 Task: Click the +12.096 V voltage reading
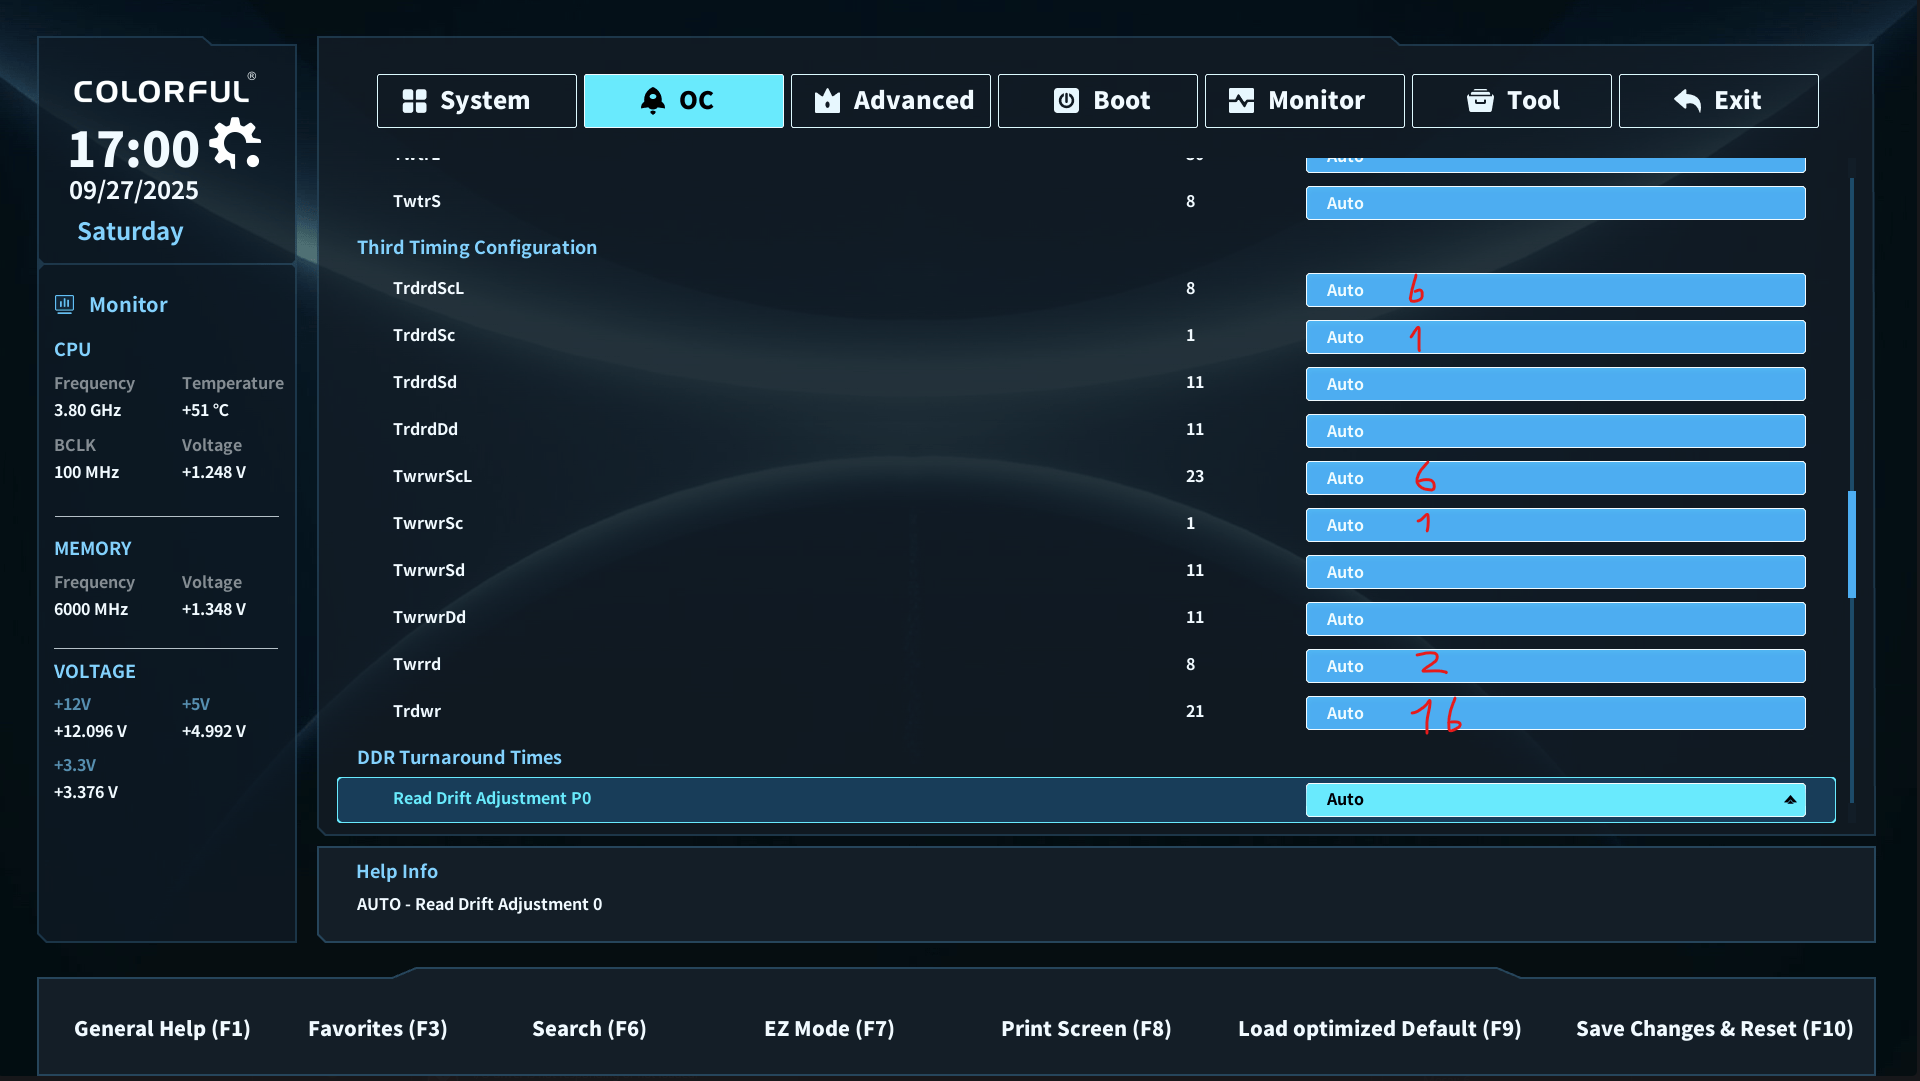[90, 731]
